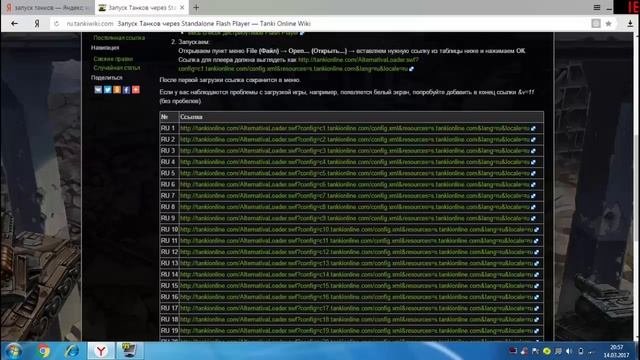Viewport: 640px width, 360px height.
Task: Open the 'Постоянная ссылка' sidebar link
Action: [119, 38]
